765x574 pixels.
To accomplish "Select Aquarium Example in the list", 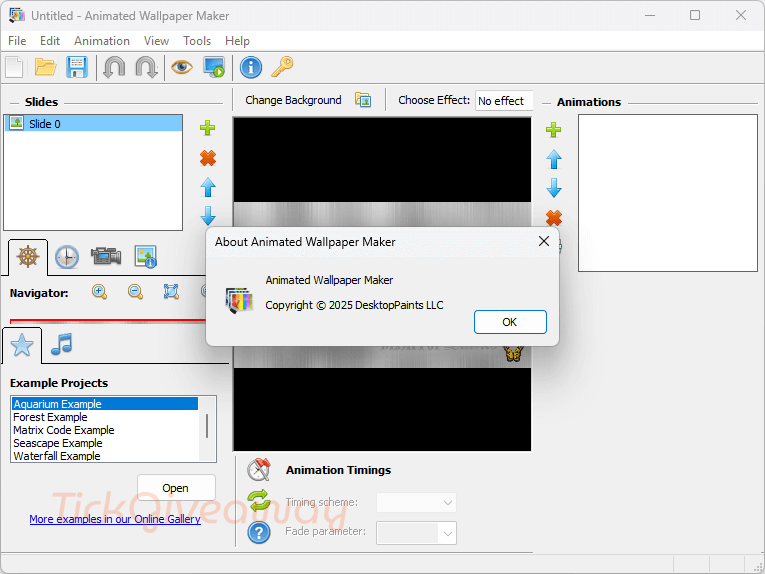I will pyautogui.click(x=105, y=404).
